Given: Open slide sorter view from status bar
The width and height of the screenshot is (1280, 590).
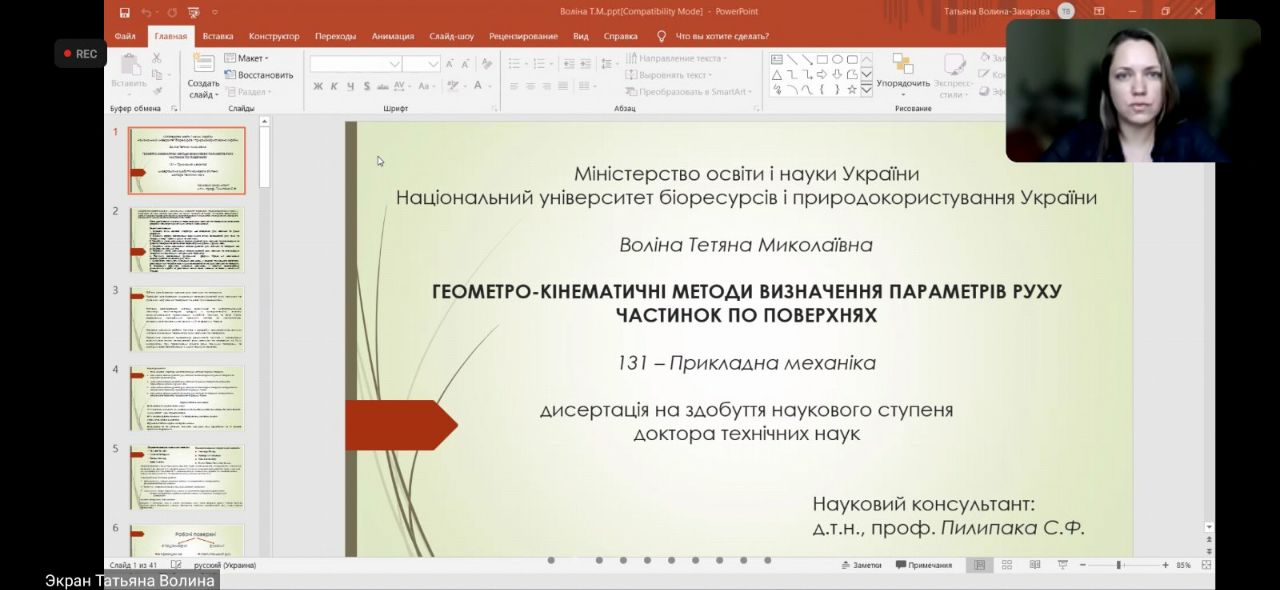Looking at the screenshot, I should 1007,565.
